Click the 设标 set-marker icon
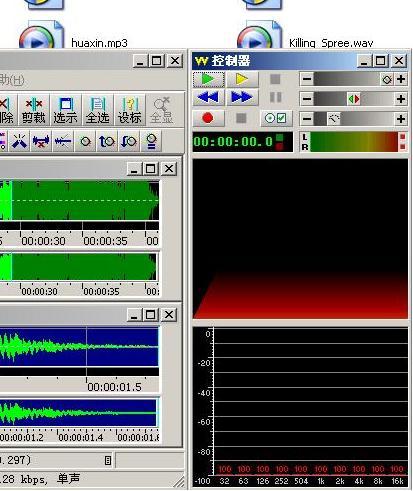This screenshot has width=413, height=491. tap(129, 110)
